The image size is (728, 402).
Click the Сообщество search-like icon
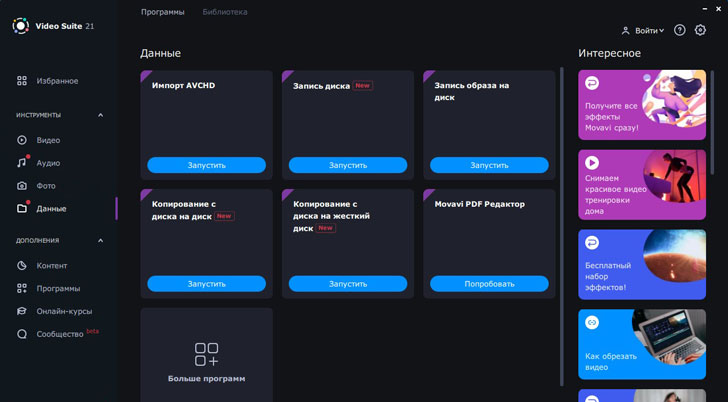pyautogui.click(x=22, y=334)
